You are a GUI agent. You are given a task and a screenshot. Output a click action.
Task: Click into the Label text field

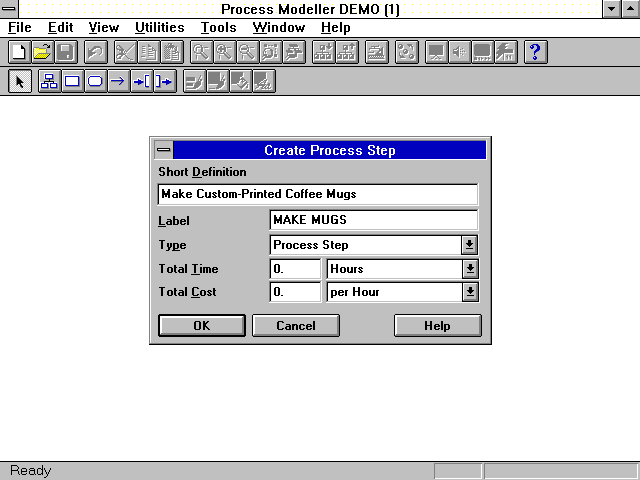[x=373, y=220]
